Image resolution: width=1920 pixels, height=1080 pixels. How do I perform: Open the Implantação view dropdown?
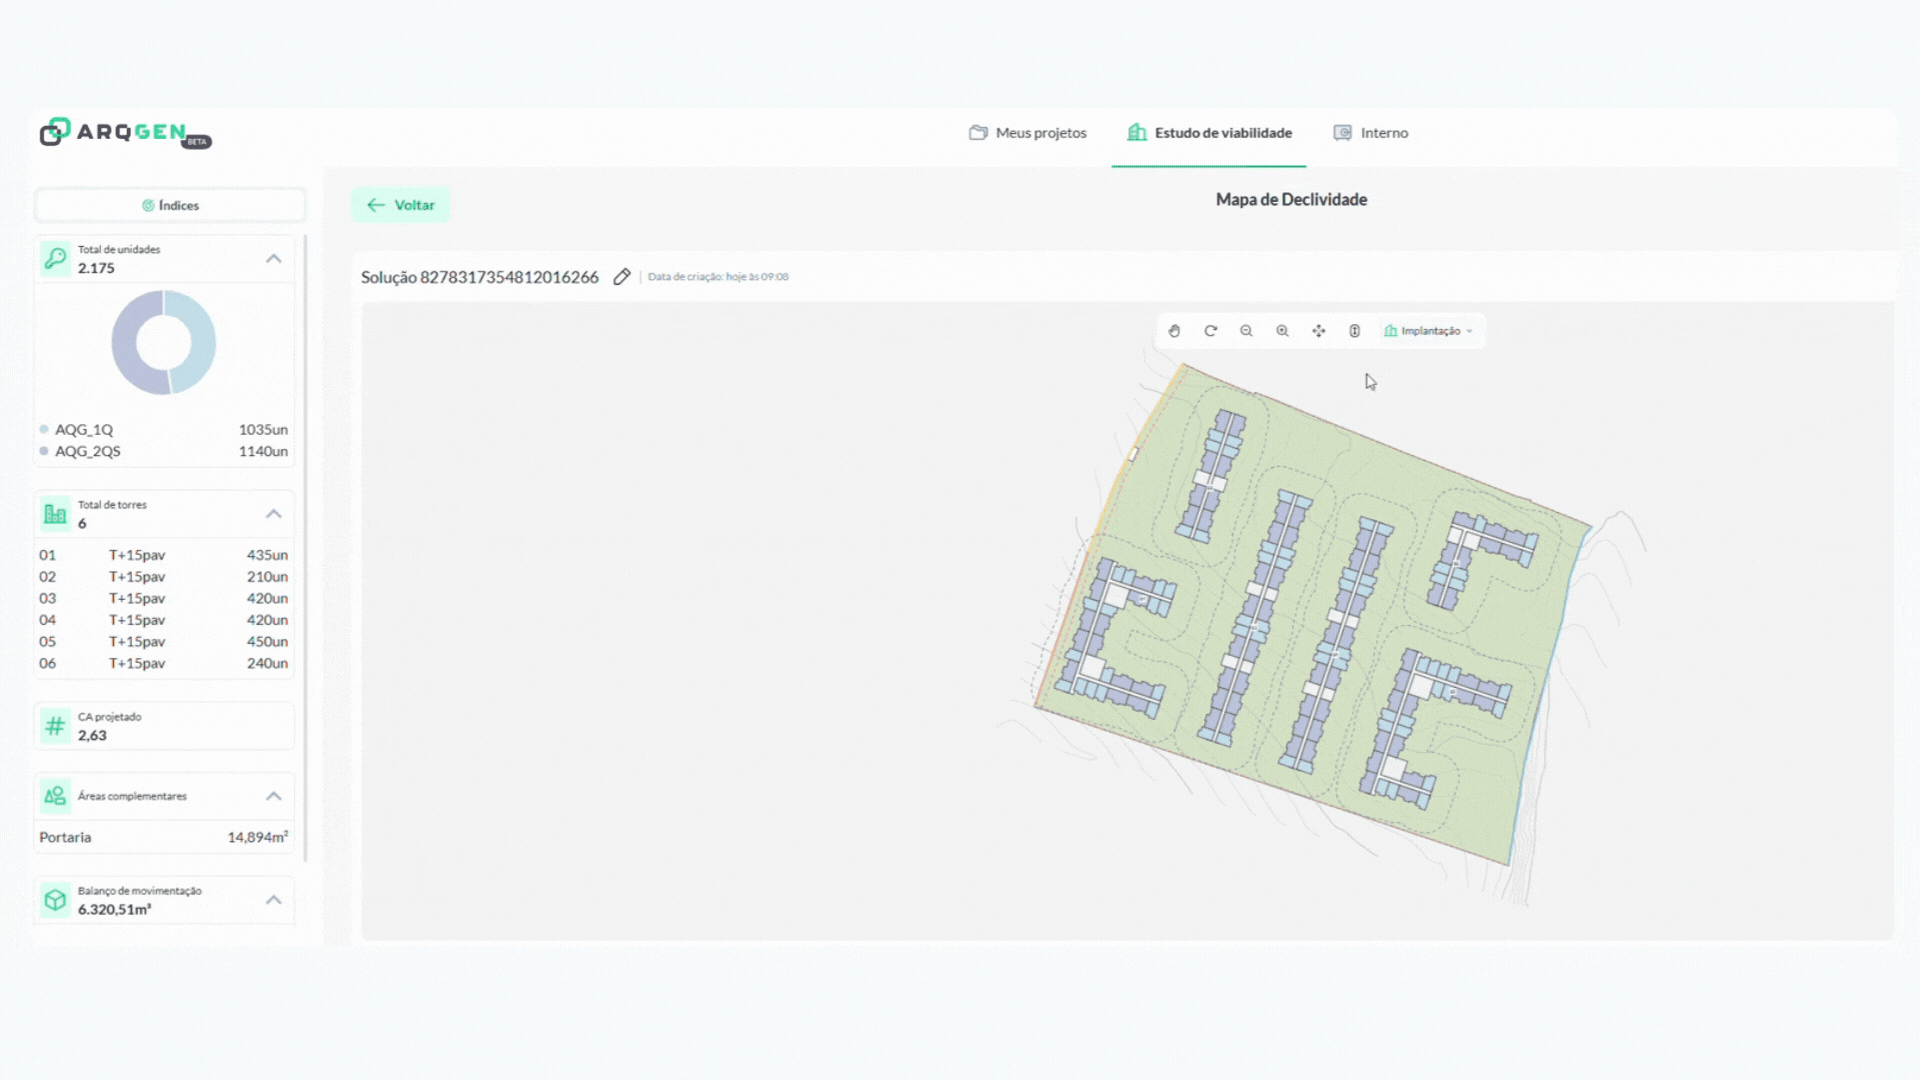(1430, 331)
